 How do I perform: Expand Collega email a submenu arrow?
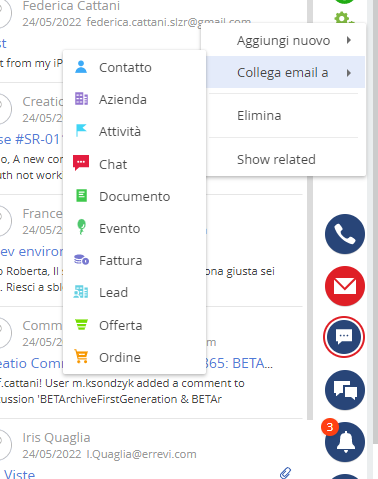pos(349,73)
